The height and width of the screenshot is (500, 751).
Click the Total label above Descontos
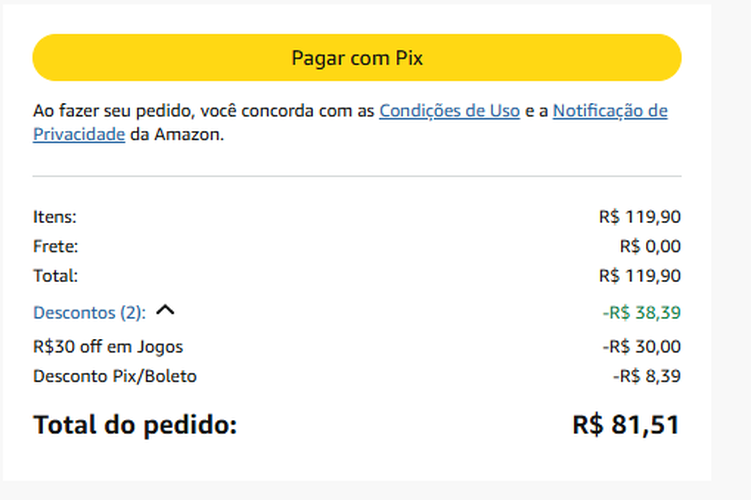55,275
